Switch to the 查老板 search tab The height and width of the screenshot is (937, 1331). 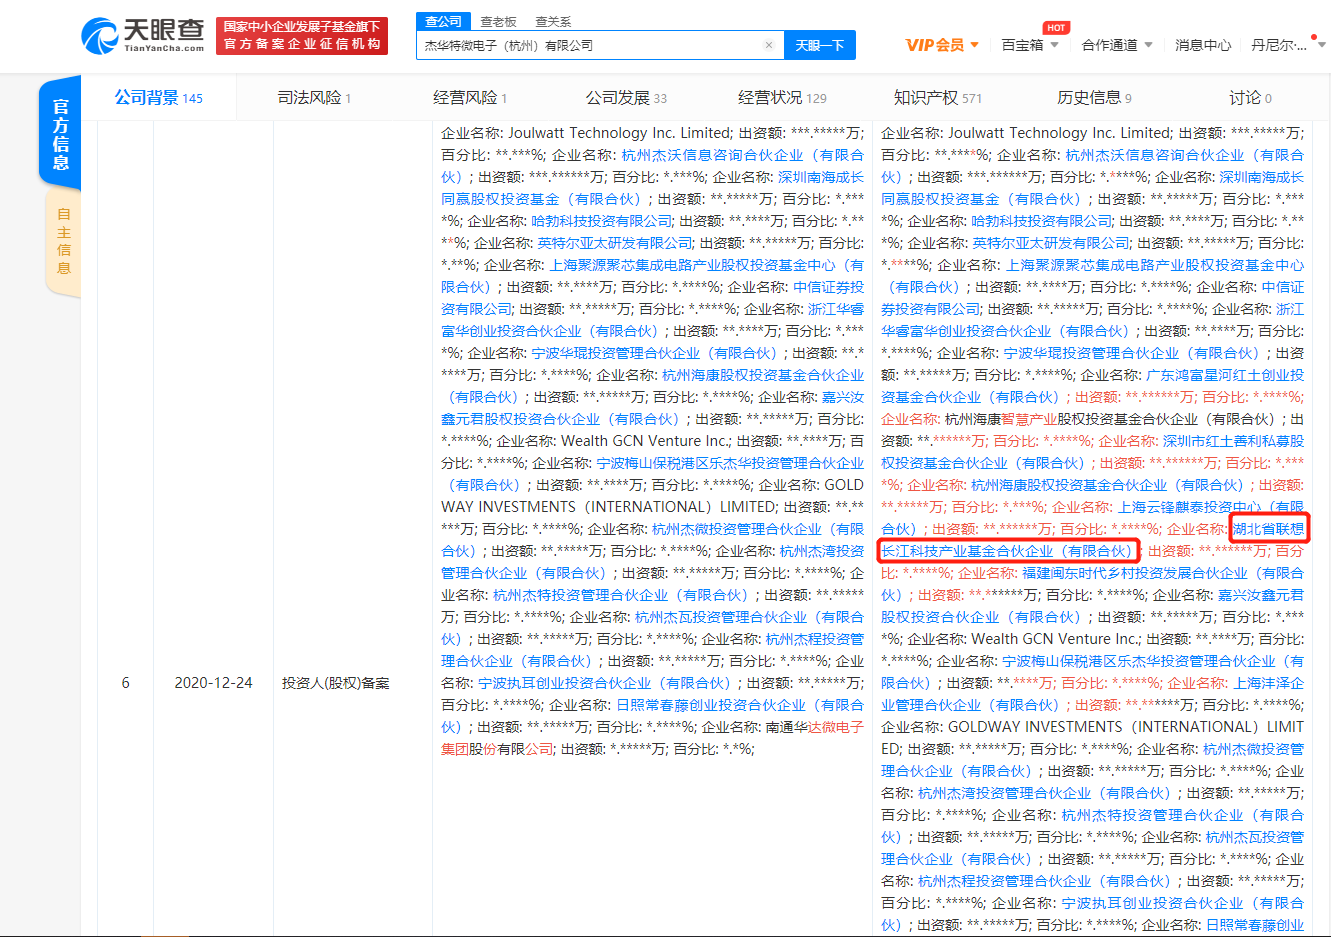(500, 20)
